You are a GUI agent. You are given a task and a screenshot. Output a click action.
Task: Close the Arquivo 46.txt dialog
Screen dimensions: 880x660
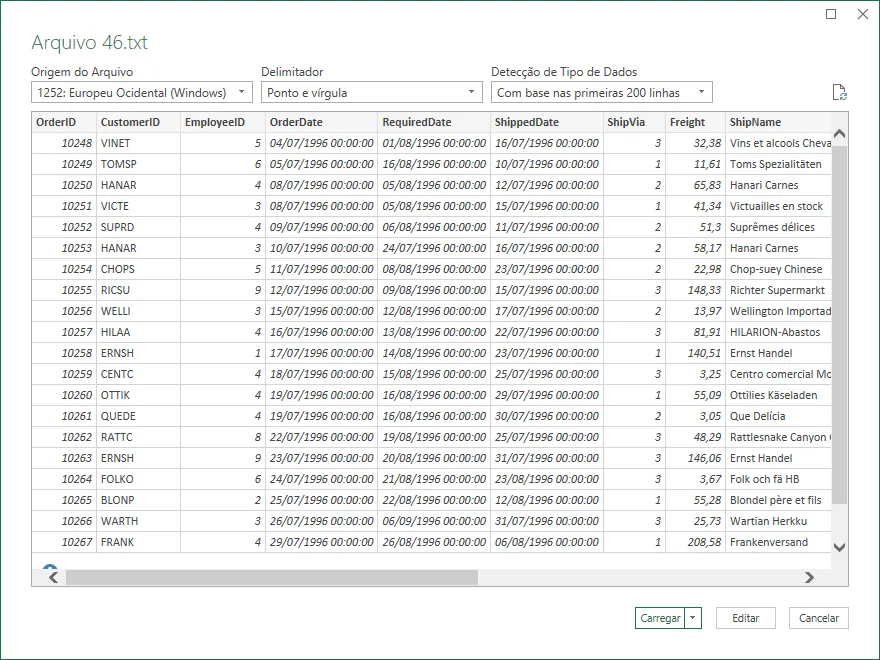(863, 14)
